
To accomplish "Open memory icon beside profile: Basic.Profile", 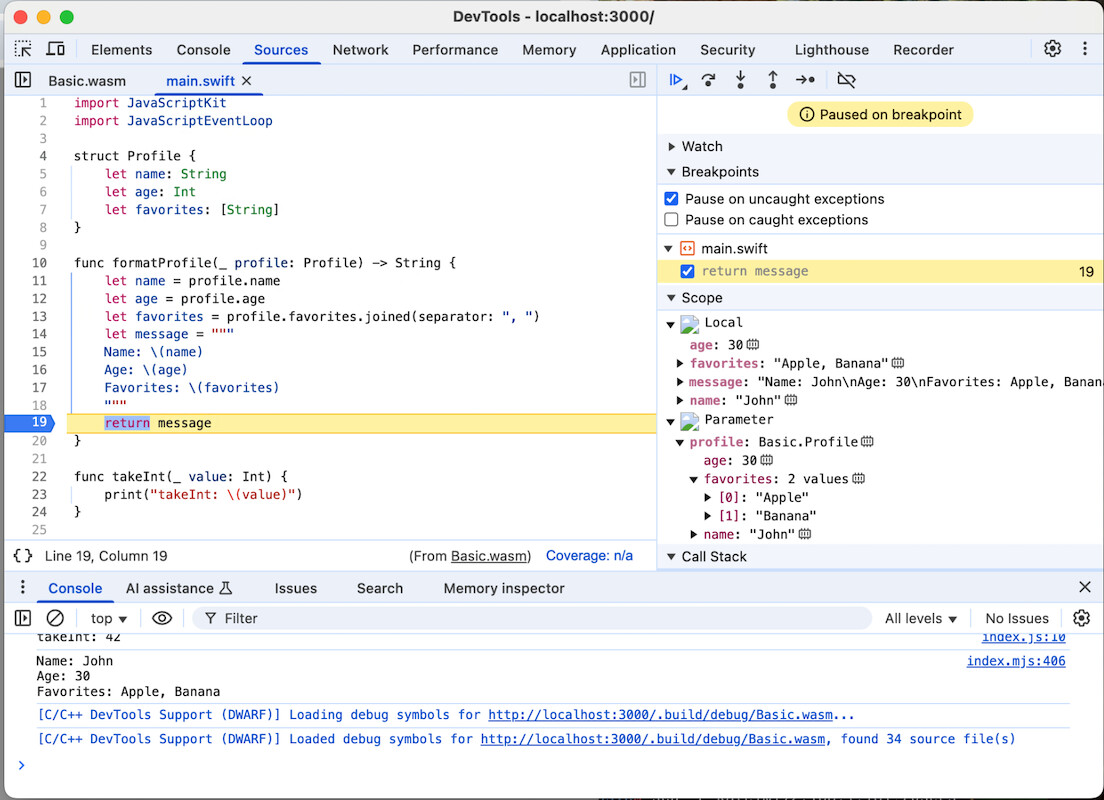I will (x=867, y=442).
